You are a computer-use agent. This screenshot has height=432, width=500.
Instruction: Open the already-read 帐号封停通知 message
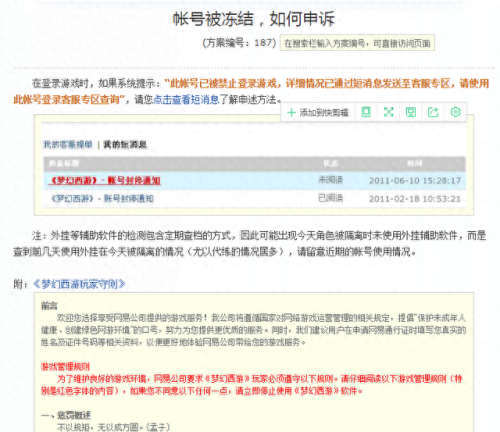tap(102, 198)
